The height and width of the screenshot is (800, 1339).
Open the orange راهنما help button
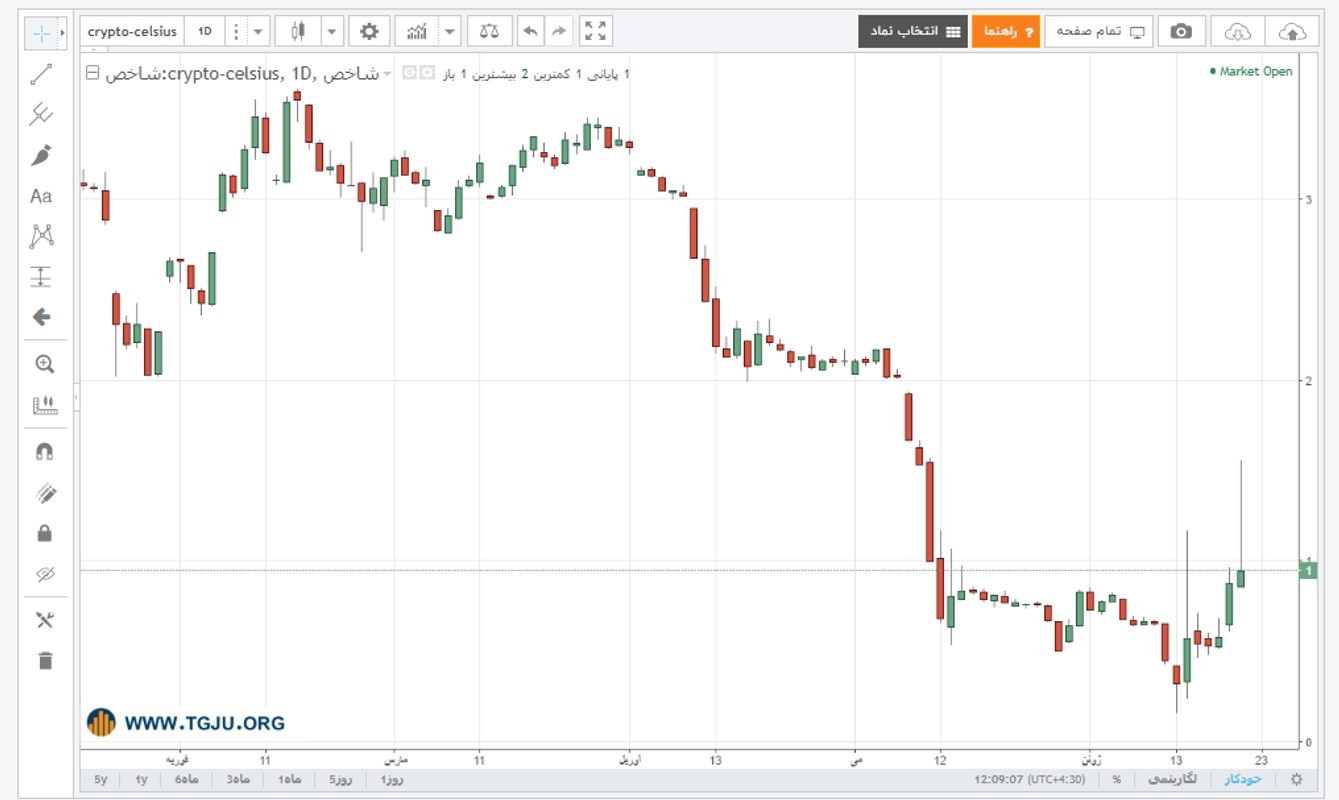[x=1006, y=31]
